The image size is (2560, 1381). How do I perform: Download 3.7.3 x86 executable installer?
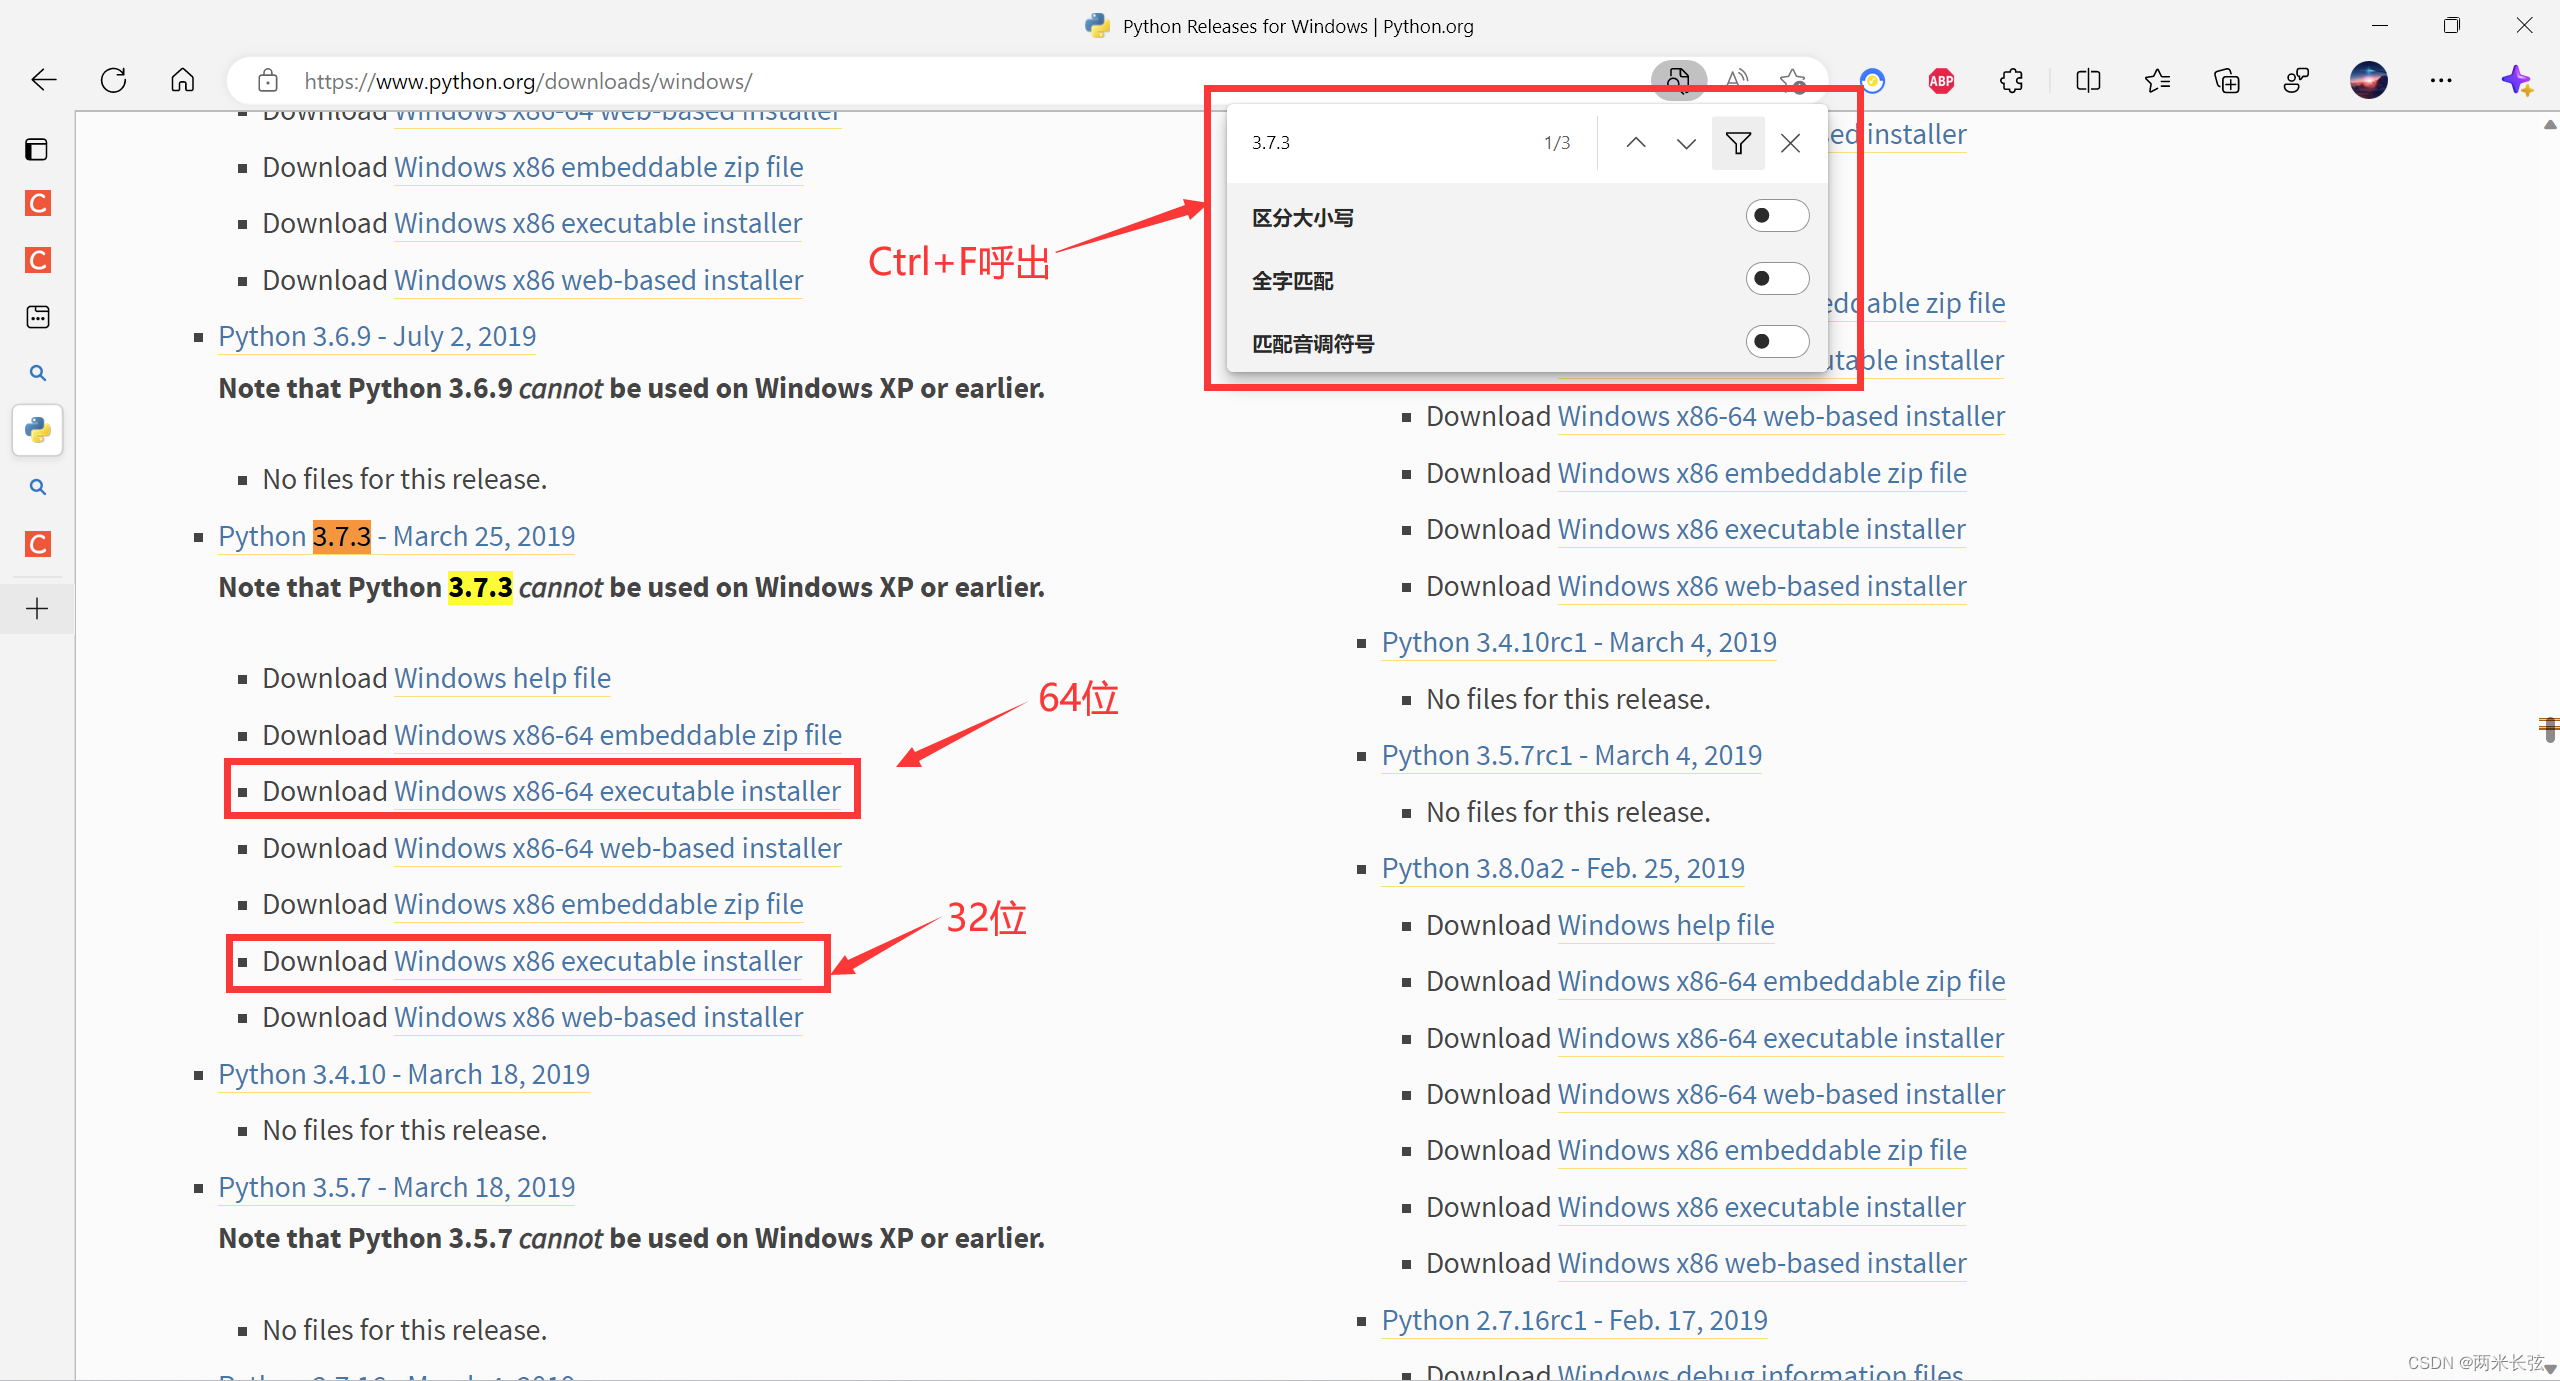(x=598, y=961)
